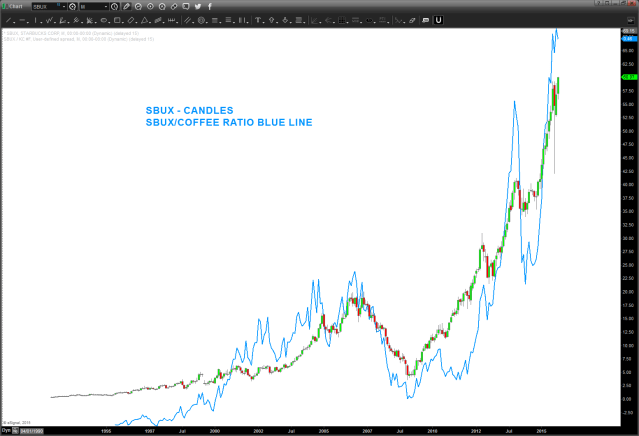The width and height of the screenshot is (639, 436).
Task: Share chart on Twitter
Action: [196, 6]
